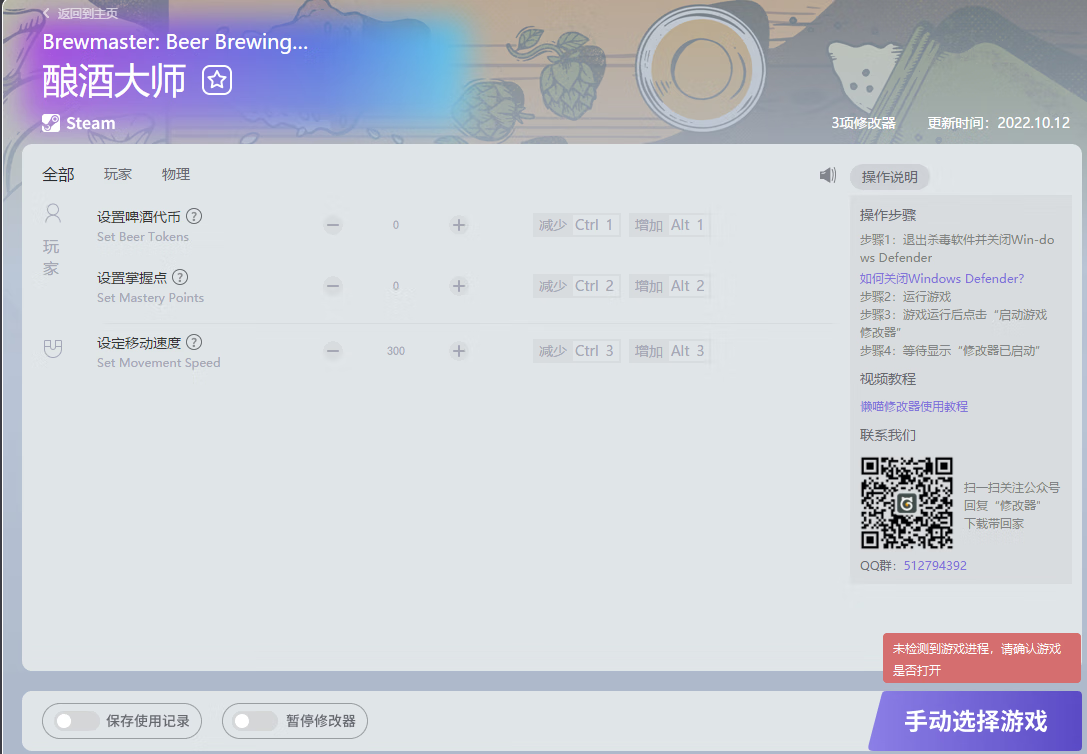Click the 操作说明 button
1087x754 pixels.
(889, 177)
